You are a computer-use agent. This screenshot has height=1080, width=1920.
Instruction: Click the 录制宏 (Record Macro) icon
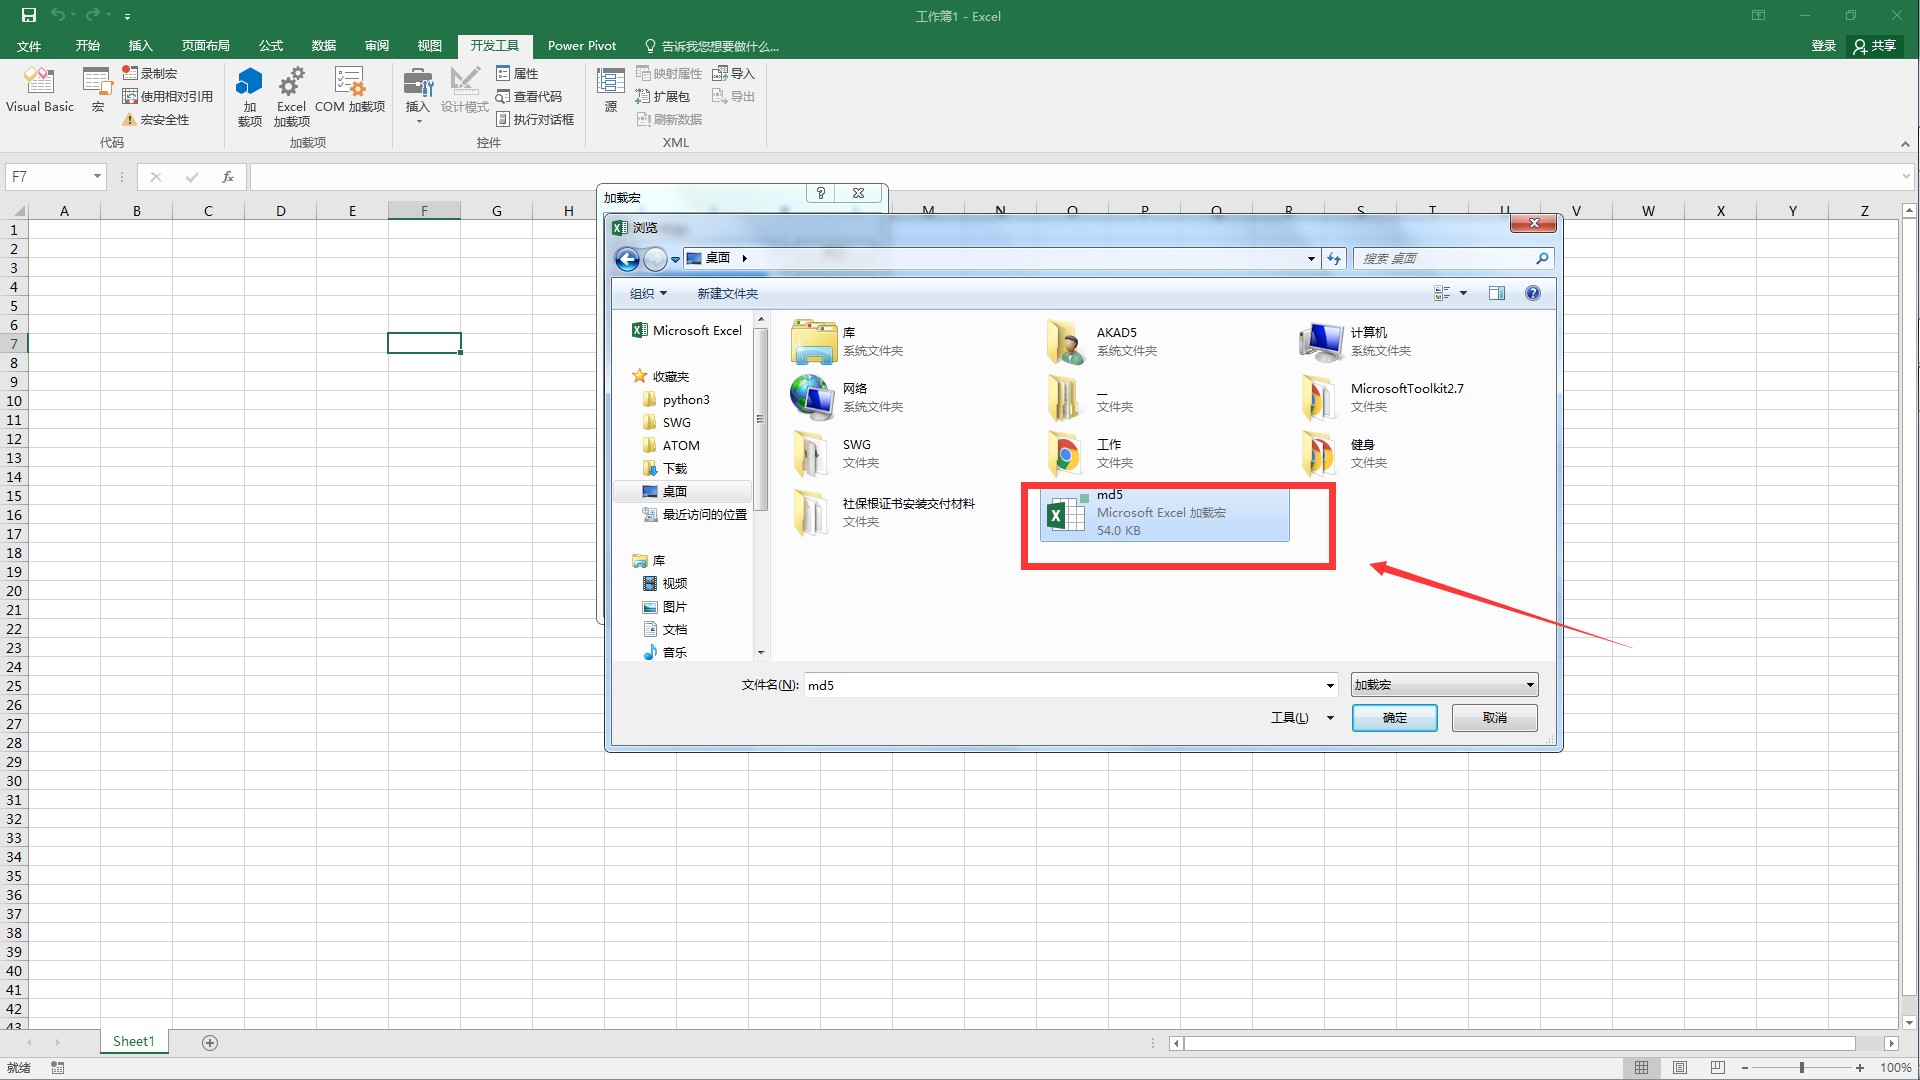[150, 72]
